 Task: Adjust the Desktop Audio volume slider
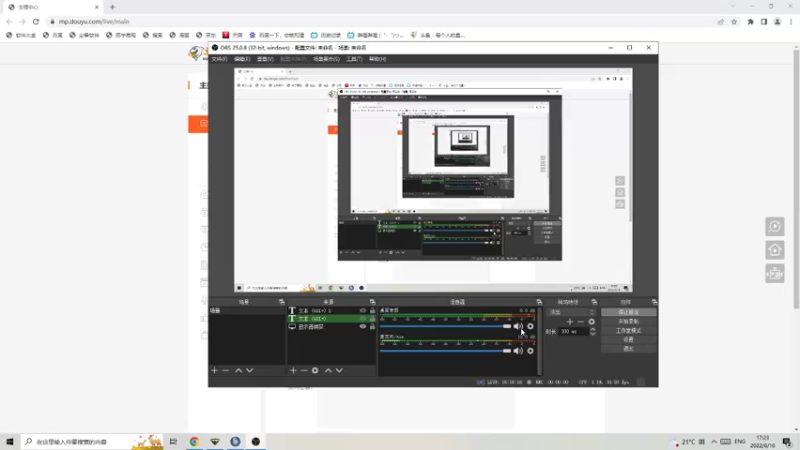coord(445,327)
